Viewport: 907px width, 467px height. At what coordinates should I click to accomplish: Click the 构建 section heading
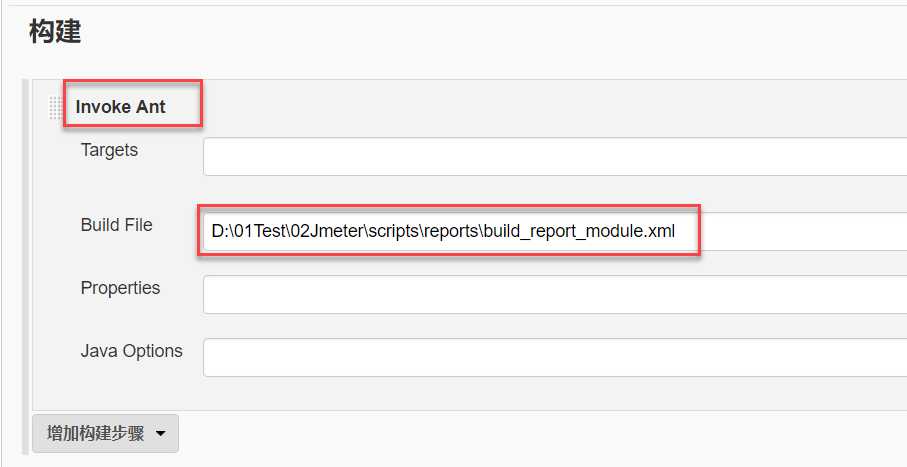click(x=55, y=32)
